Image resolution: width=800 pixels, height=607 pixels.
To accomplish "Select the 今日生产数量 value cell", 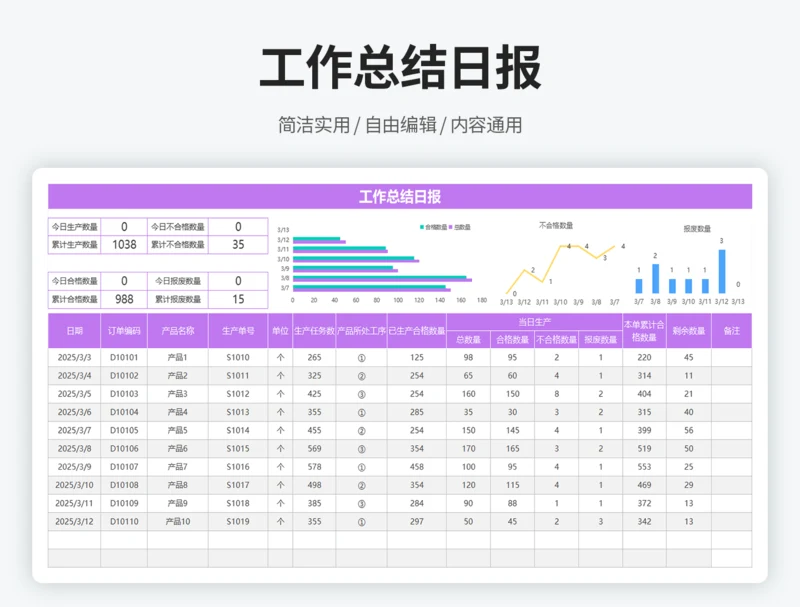I will pos(124,227).
